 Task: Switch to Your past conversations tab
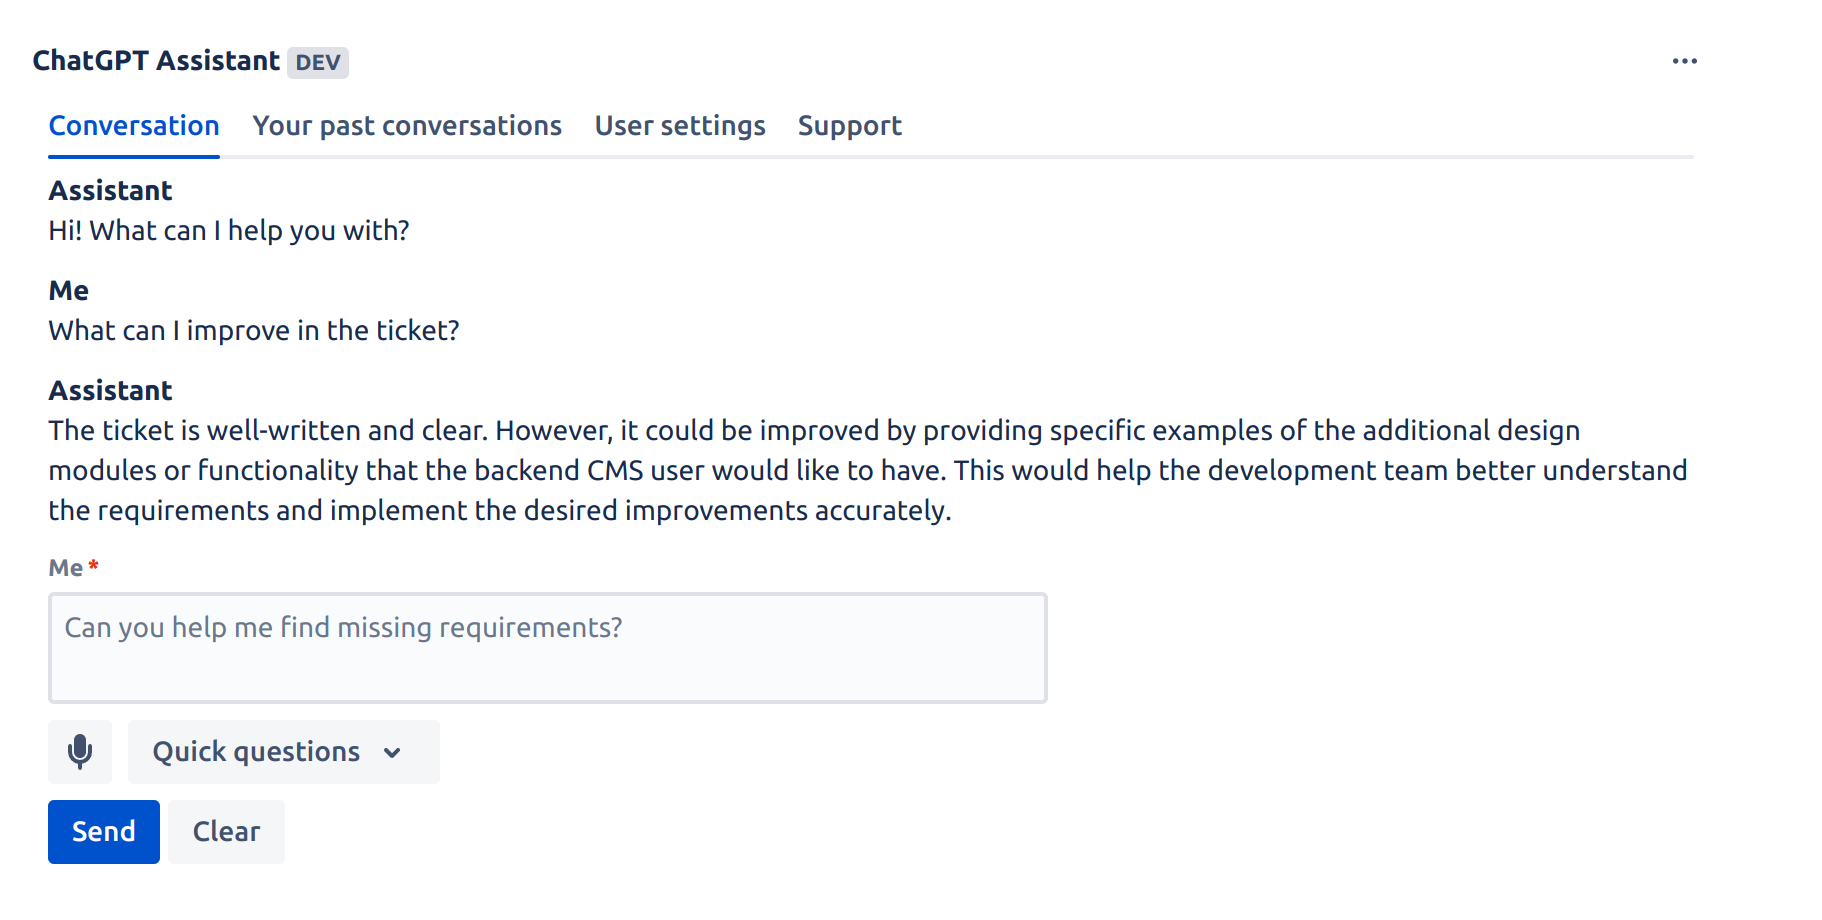(407, 126)
